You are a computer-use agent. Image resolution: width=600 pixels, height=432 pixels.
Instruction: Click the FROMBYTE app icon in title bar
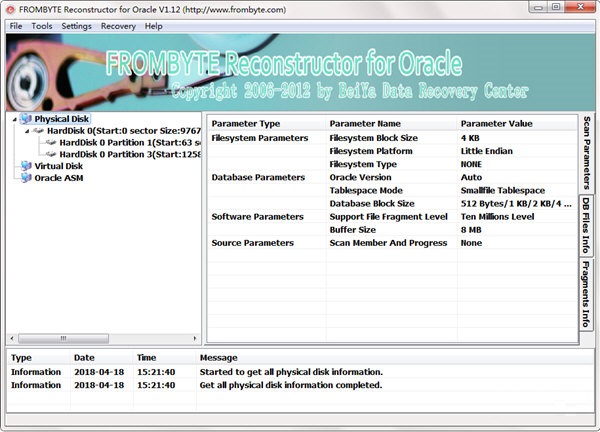pyautogui.click(x=11, y=10)
